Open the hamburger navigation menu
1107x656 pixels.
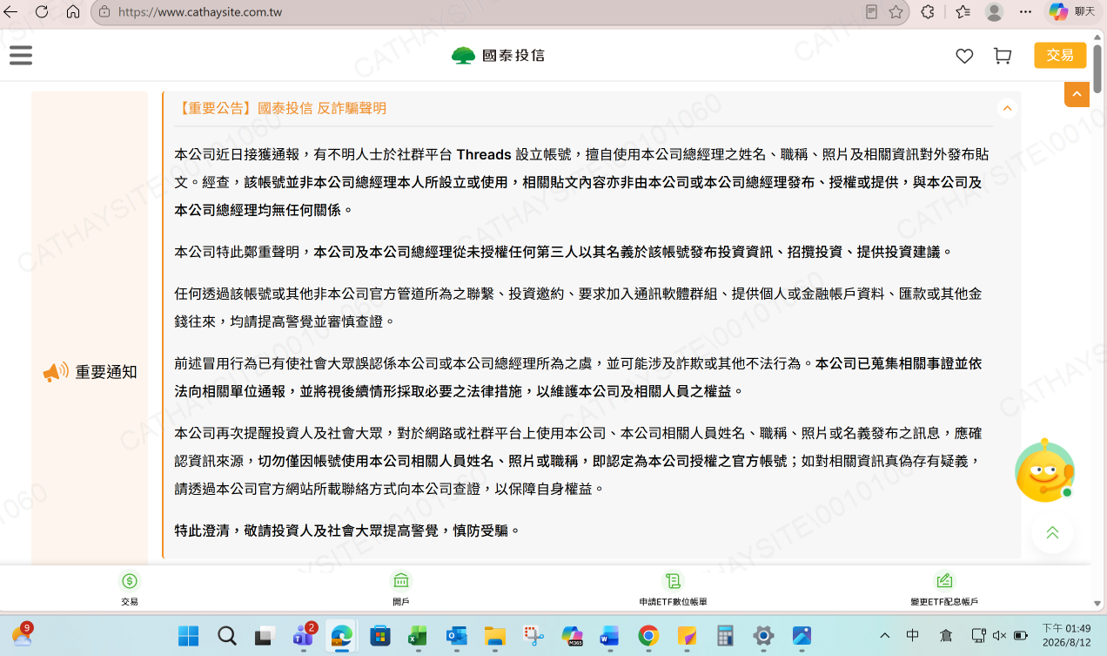pyautogui.click(x=20, y=55)
